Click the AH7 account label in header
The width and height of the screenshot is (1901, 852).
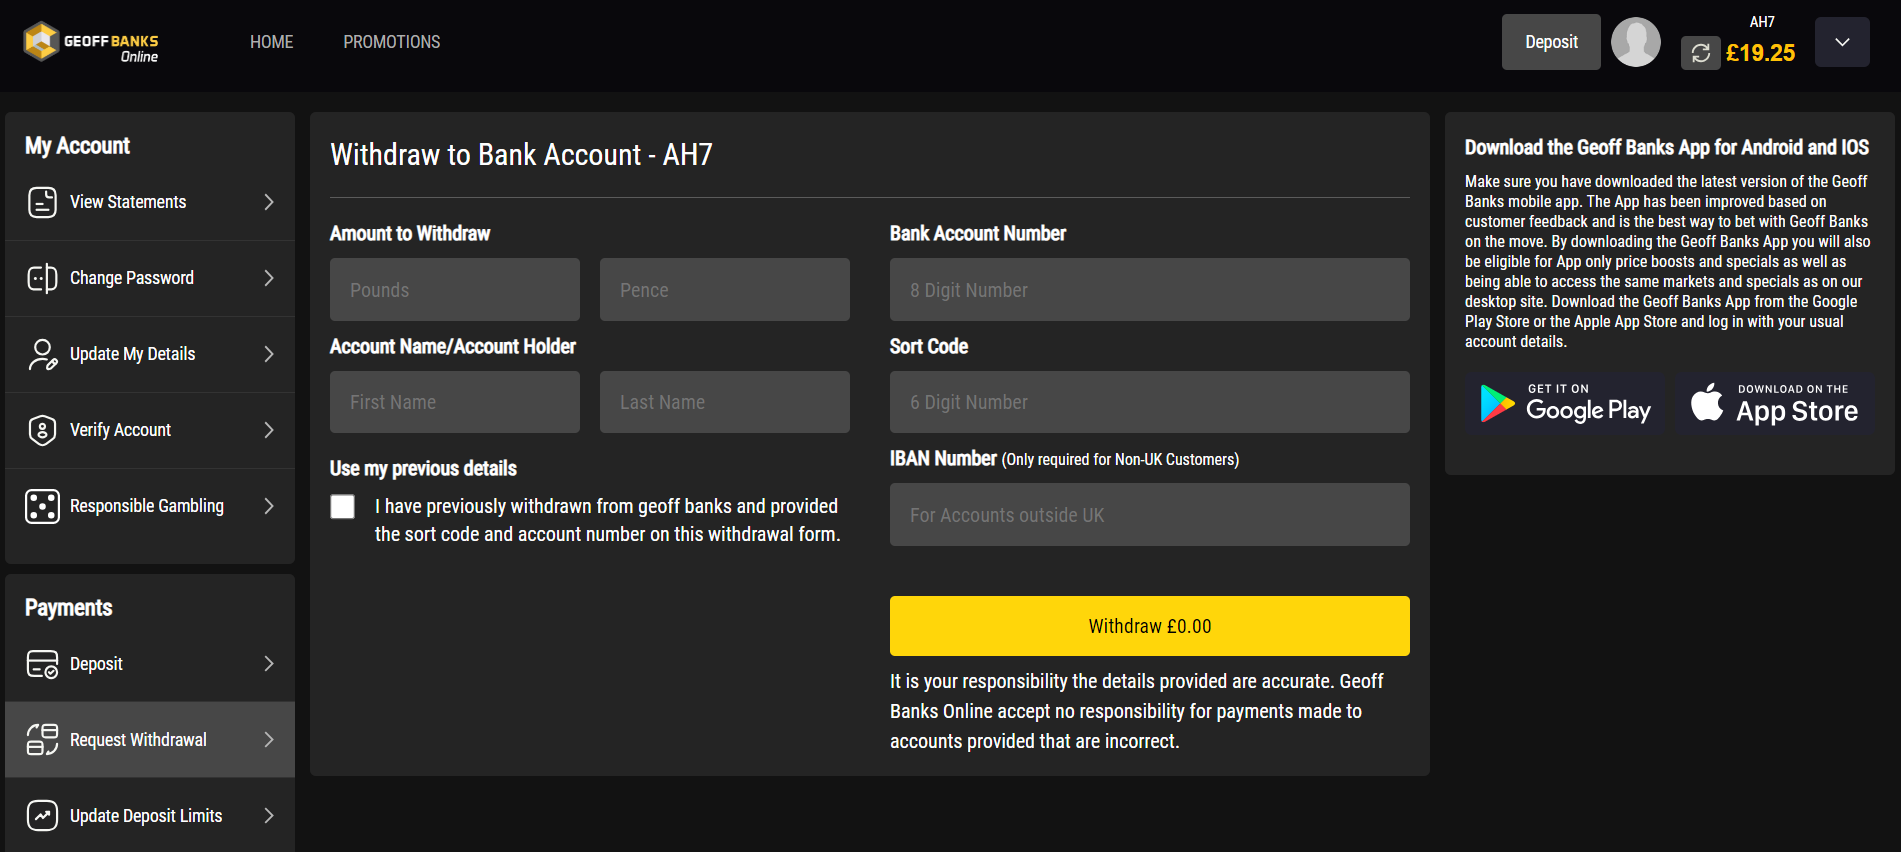[x=1762, y=22]
